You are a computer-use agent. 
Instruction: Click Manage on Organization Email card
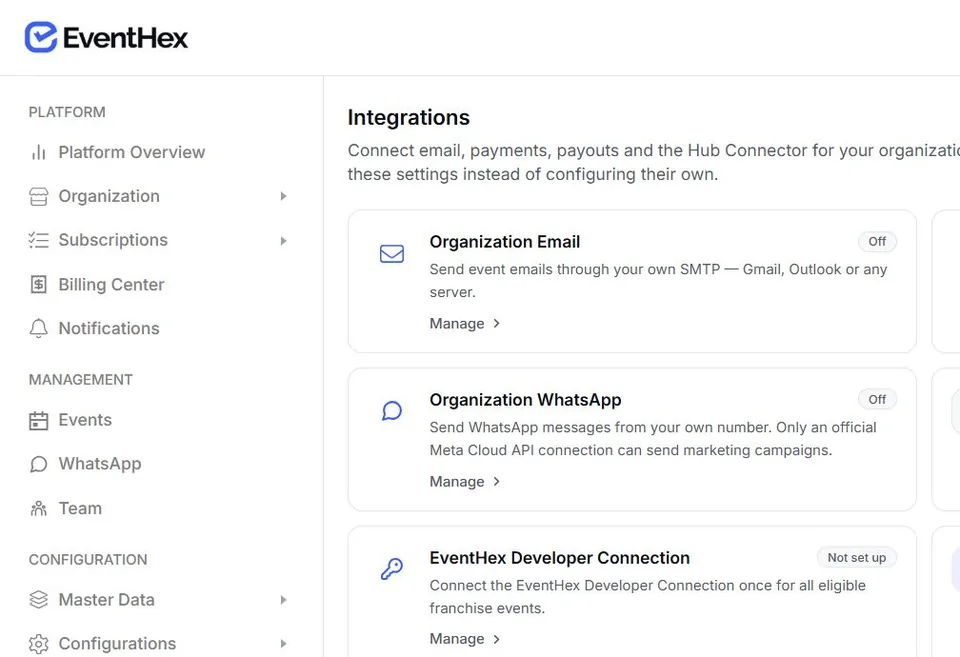pos(457,323)
